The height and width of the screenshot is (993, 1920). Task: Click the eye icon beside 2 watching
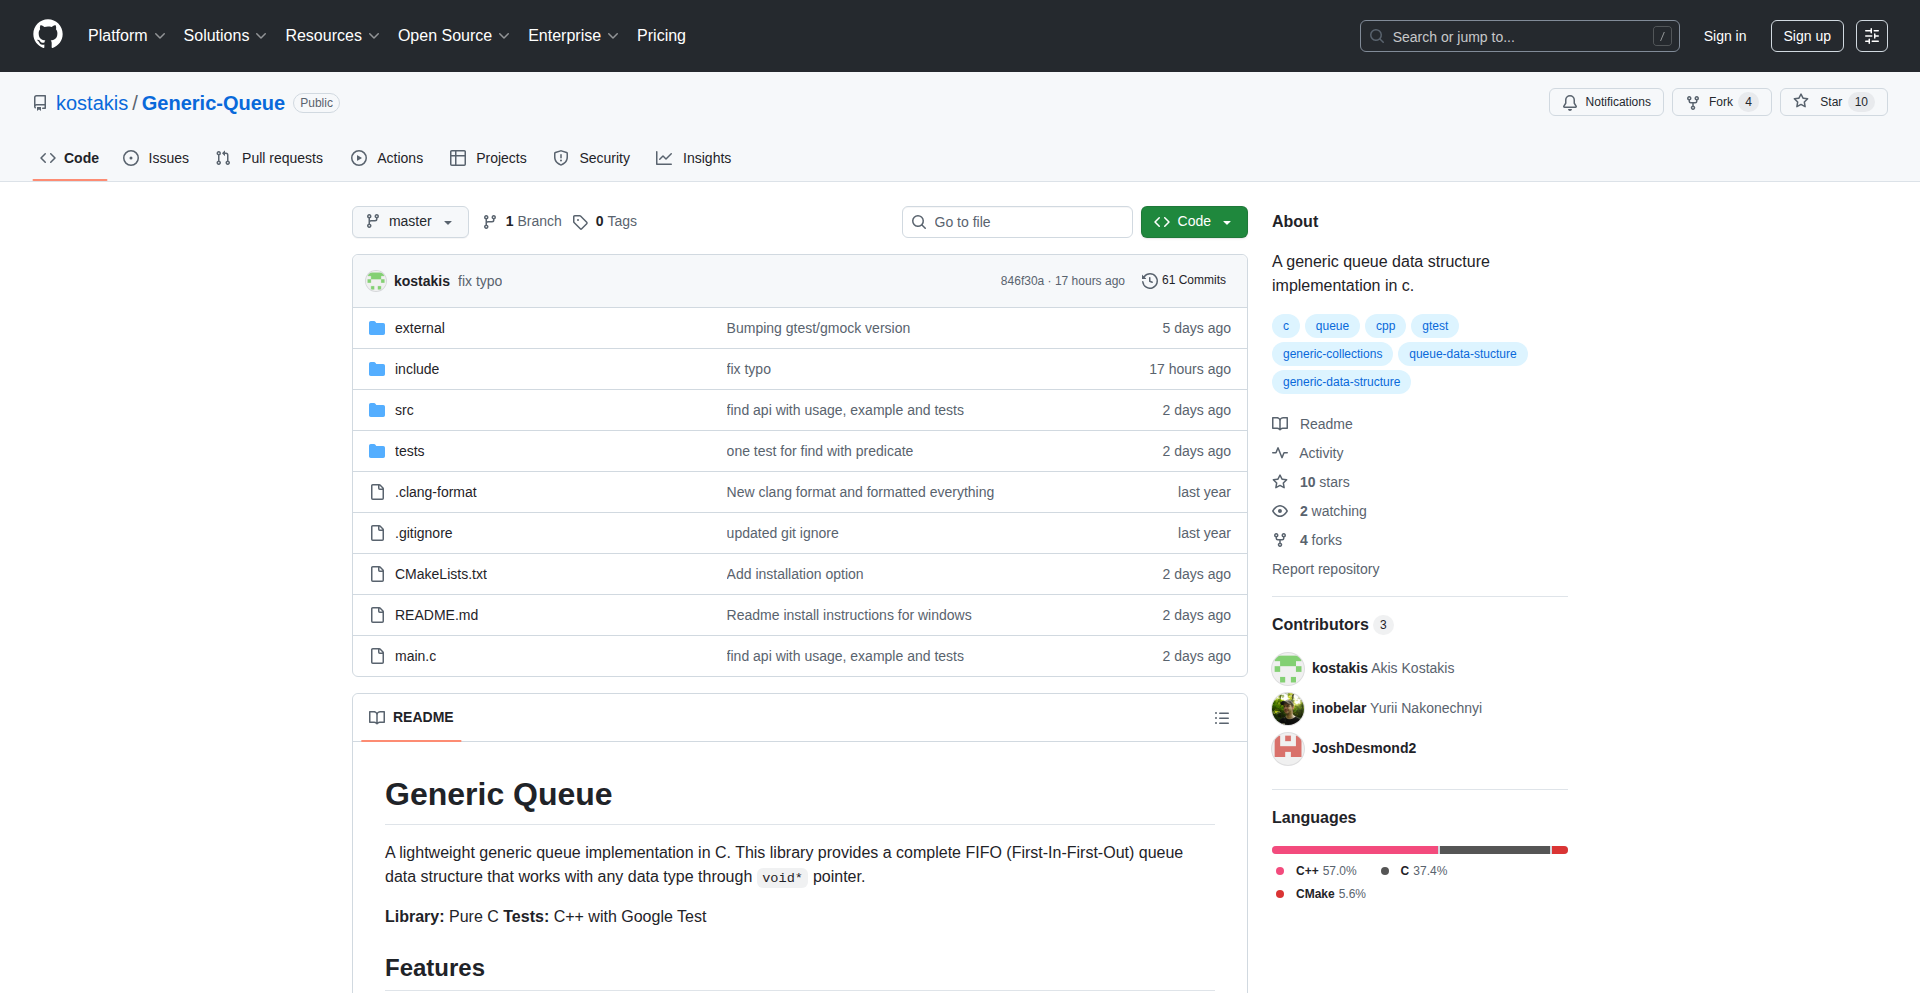click(x=1280, y=511)
